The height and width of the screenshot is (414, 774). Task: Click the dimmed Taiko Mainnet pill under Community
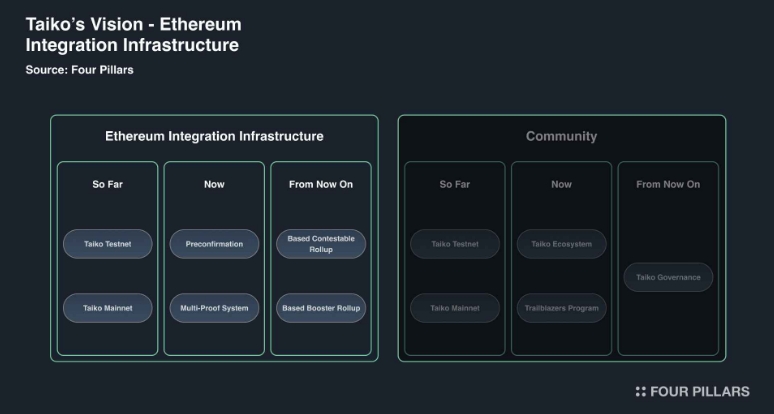455,308
